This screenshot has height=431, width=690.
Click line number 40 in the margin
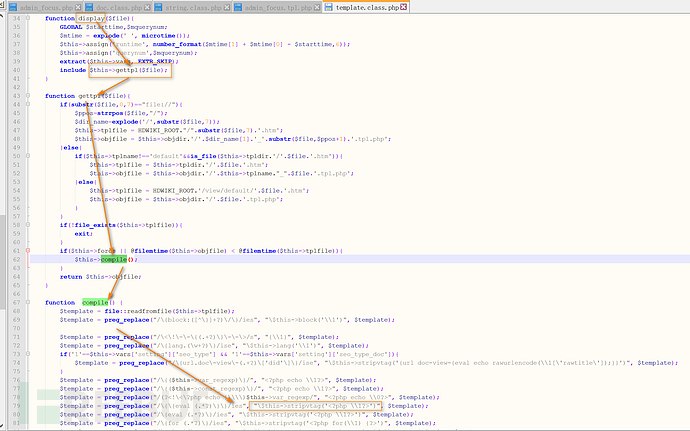tap(16, 70)
